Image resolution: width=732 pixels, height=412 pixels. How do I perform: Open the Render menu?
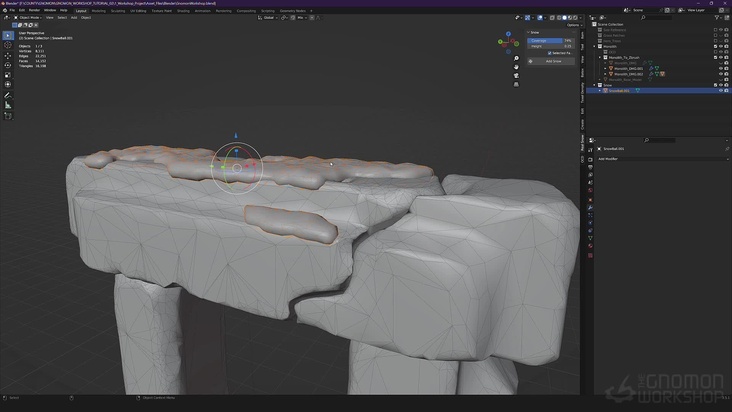[34, 10]
